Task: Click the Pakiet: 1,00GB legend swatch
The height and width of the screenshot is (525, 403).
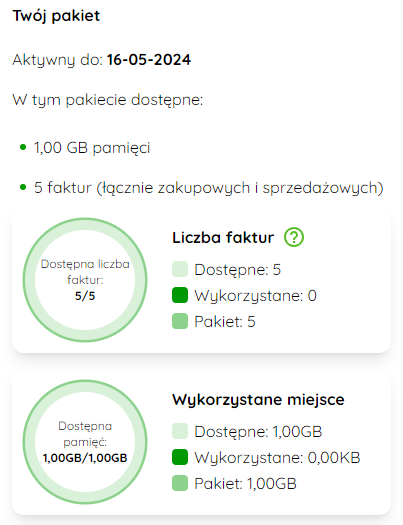Action: click(180, 483)
